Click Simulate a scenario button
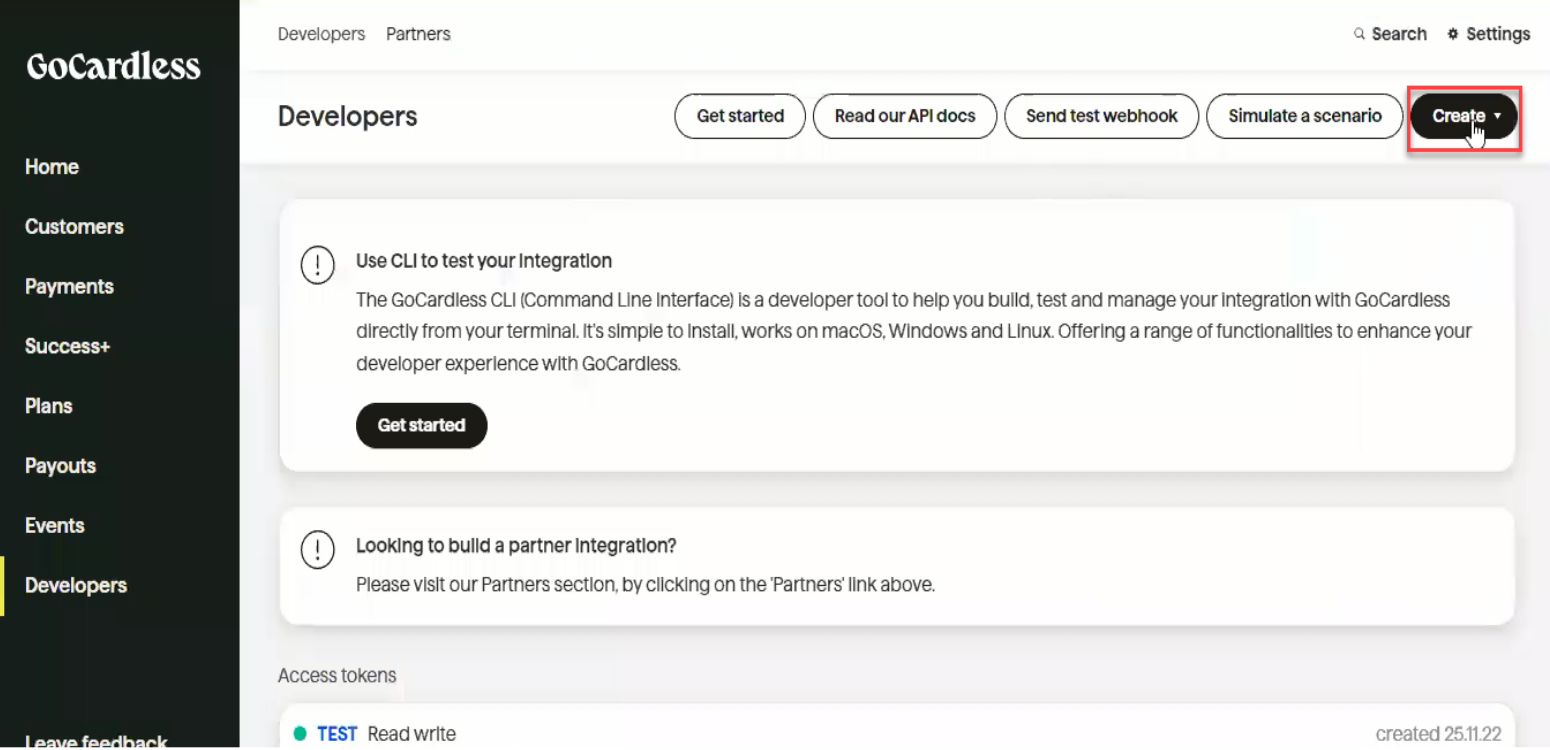1550x750 pixels. click(1305, 116)
